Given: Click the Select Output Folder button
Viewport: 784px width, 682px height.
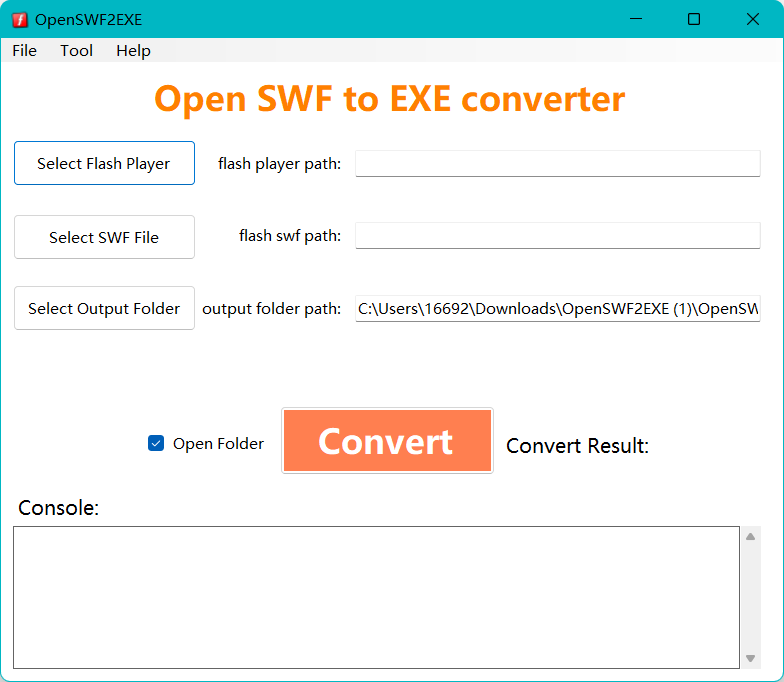Looking at the screenshot, I should (104, 308).
